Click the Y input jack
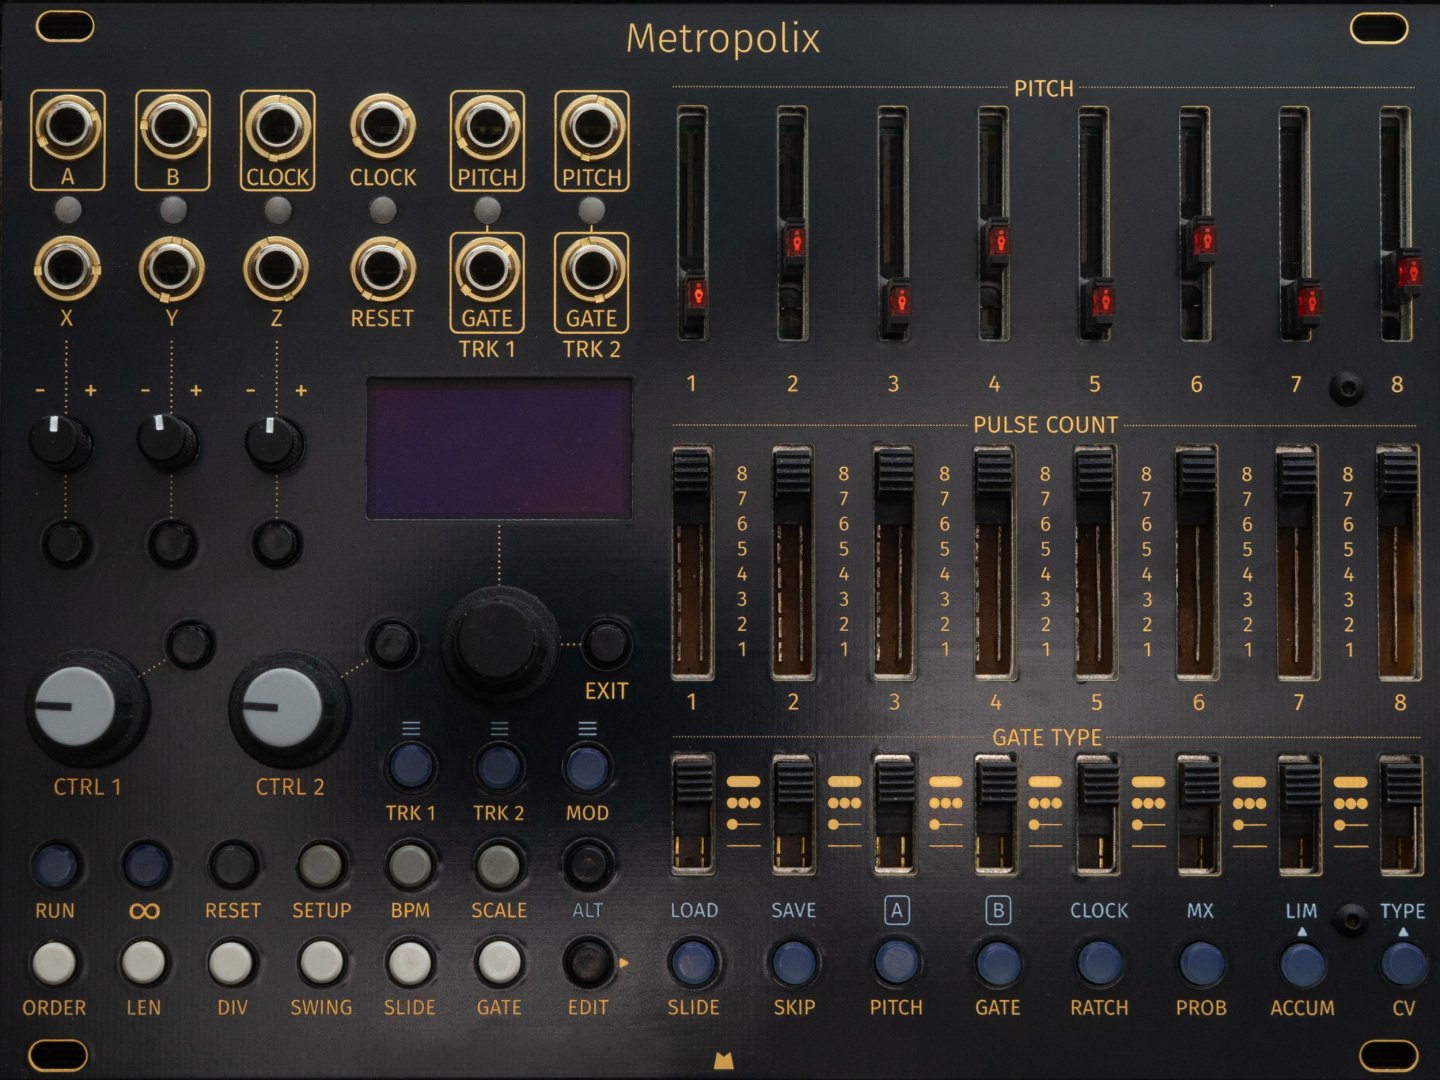This screenshot has height=1080, width=1440. [172, 268]
